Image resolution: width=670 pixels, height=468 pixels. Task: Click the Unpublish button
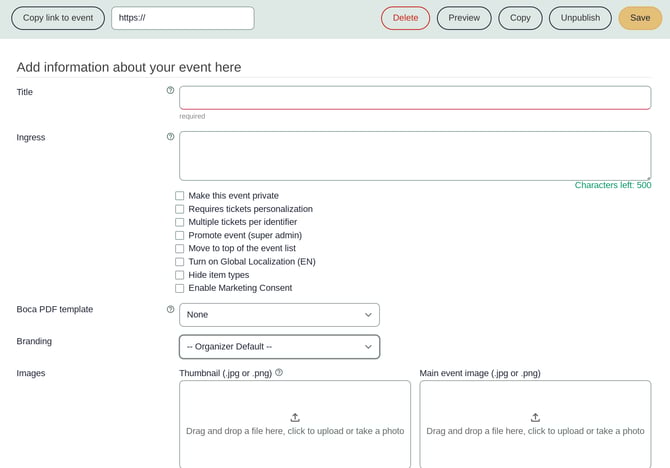pos(580,18)
